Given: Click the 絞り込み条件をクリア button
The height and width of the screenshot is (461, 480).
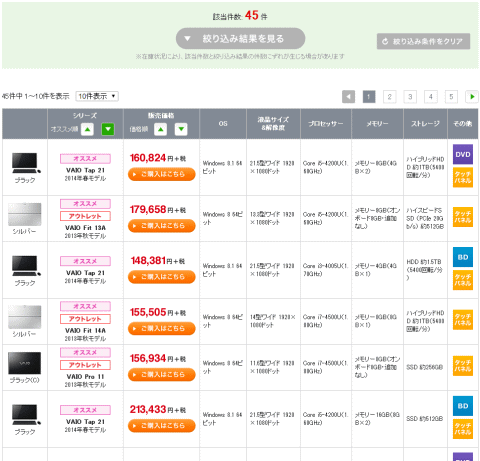Looking at the screenshot, I should [x=423, y=41].
